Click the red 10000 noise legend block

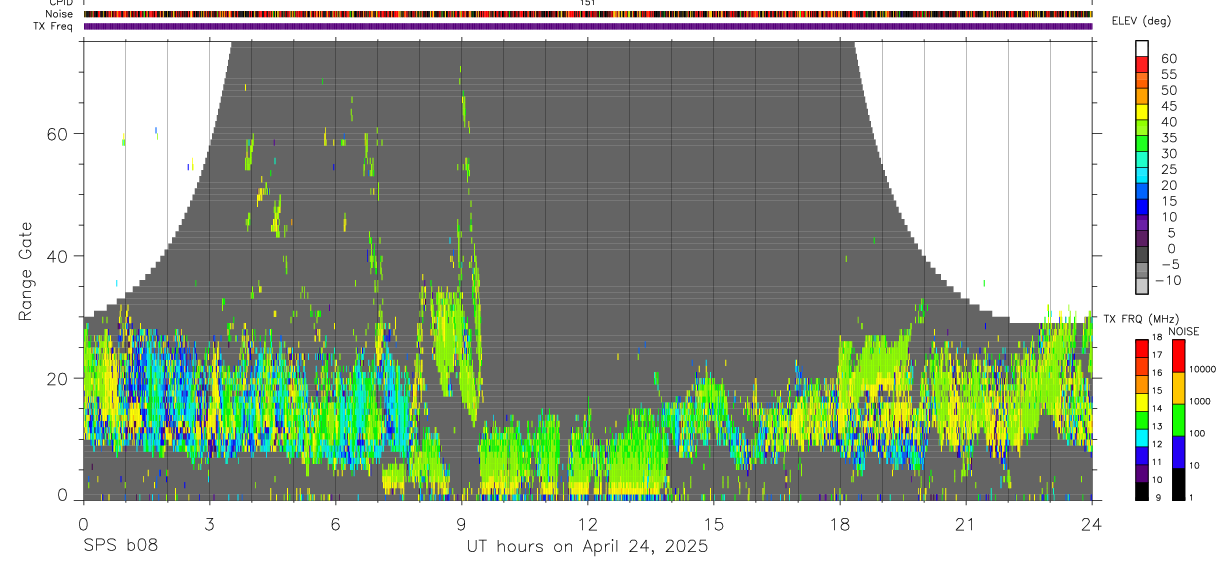pyautogui.click(x=1178, y=356)
